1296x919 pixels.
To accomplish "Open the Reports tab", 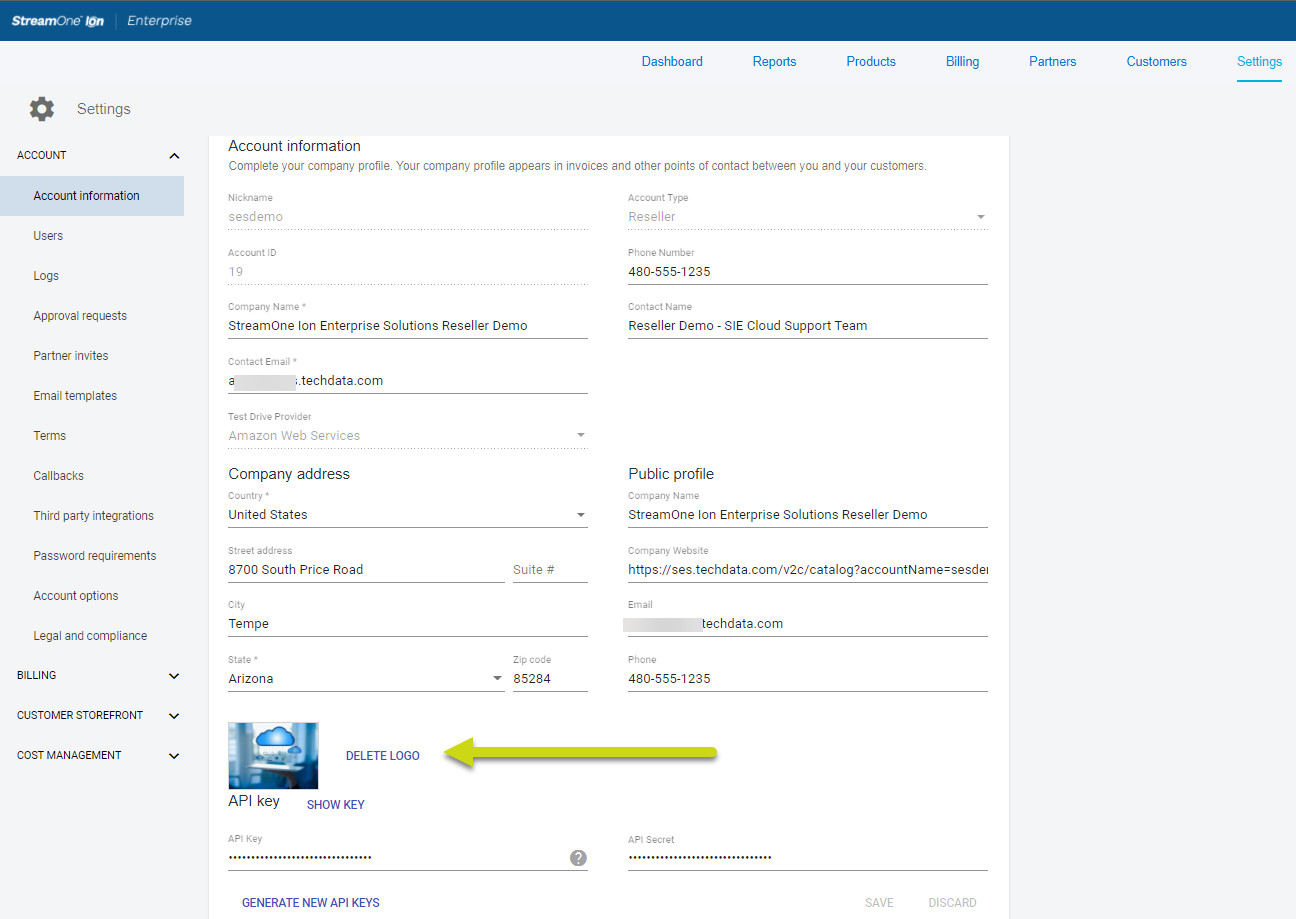I will tap(774, 62).
